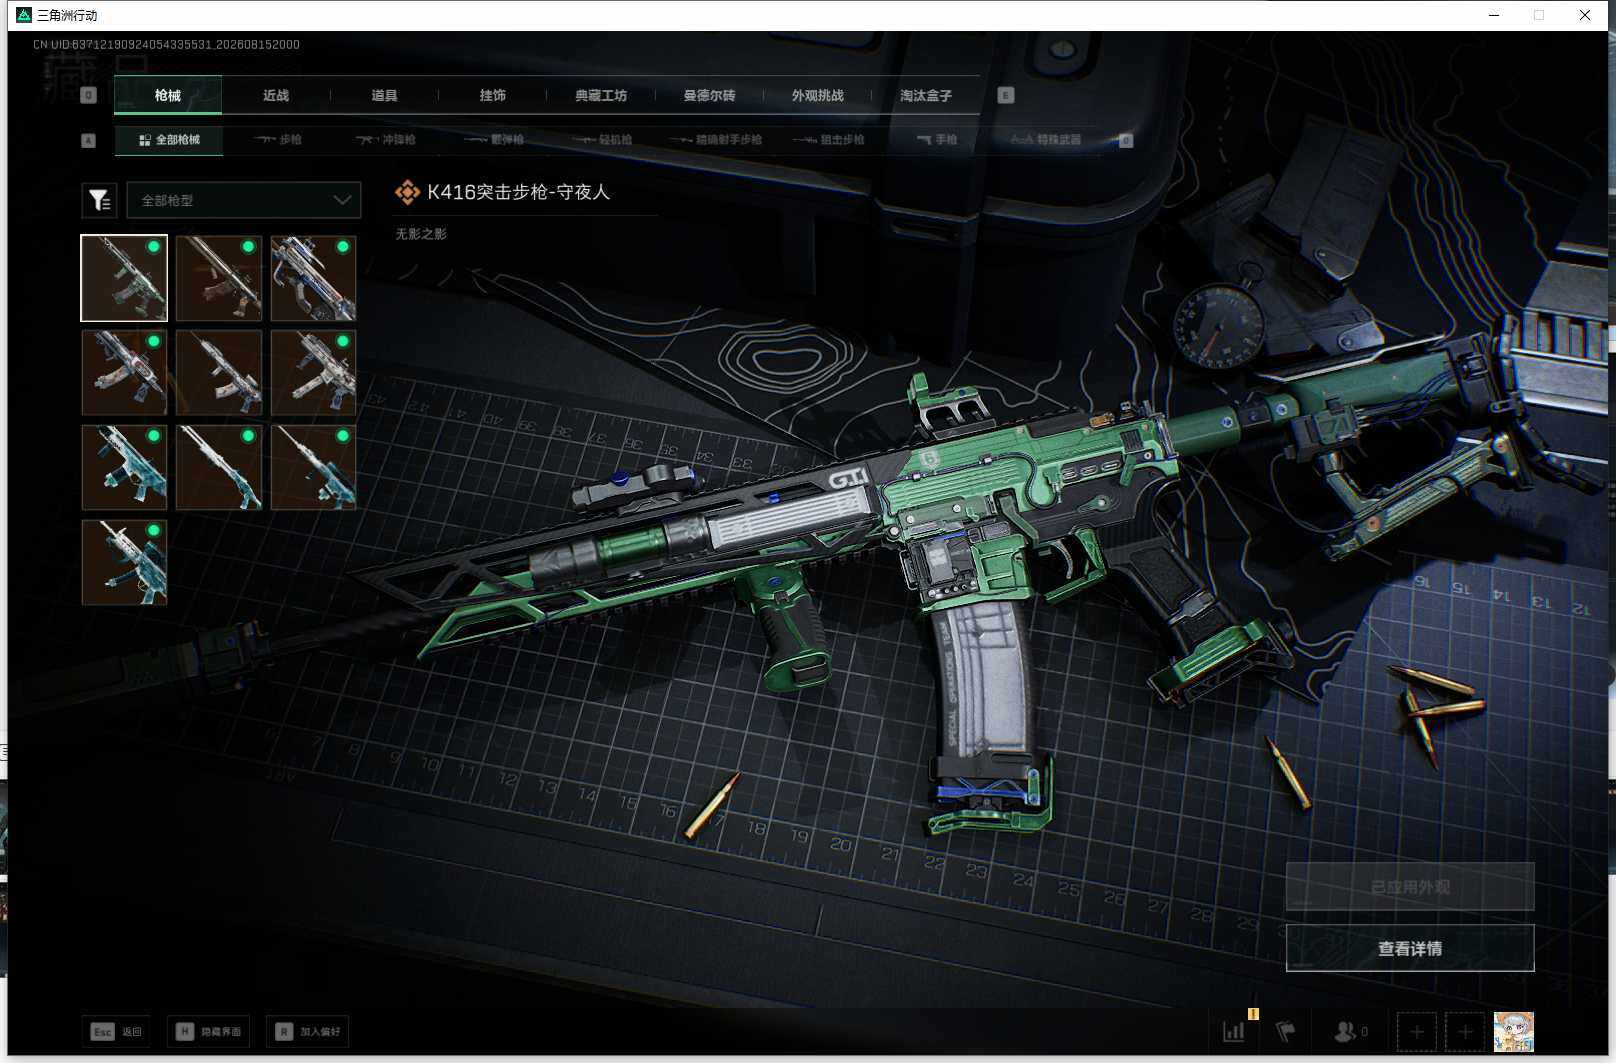The width and height of the screenshot is (1616, 1063).
Task: Select the 全部枪械 category filter
Action: click(x=169, y=140)
